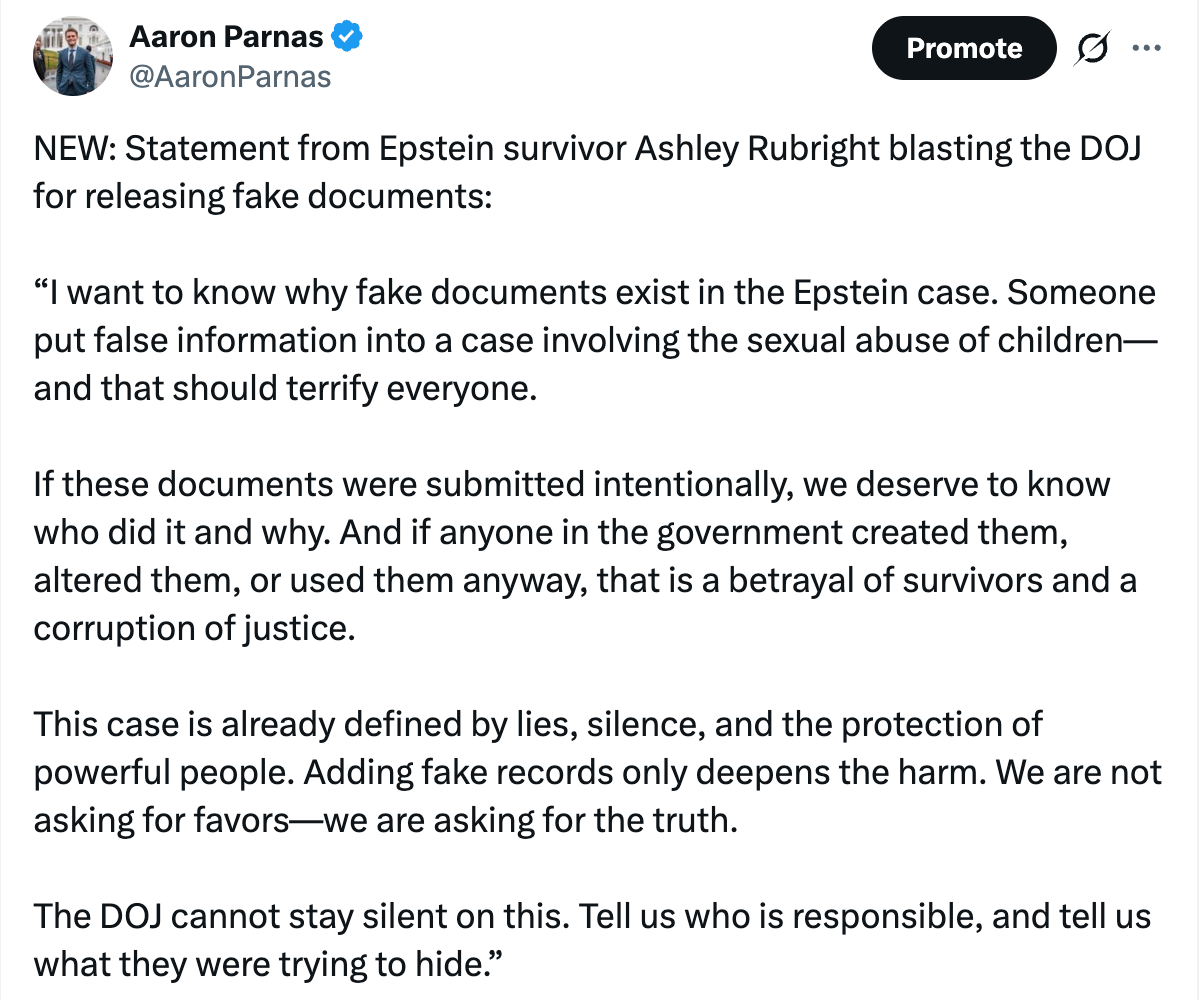Click the phrase 'that should terrify everyone'
The width and height of the screenshot is (1200, 1000).
tap(320, 388)
